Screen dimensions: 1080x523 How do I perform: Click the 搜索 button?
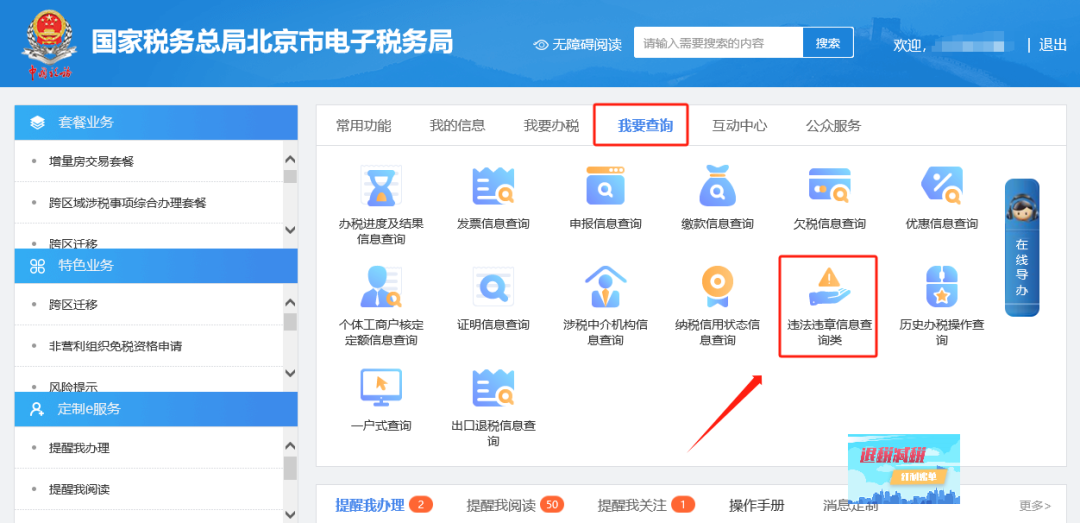[x=828, y=43]
